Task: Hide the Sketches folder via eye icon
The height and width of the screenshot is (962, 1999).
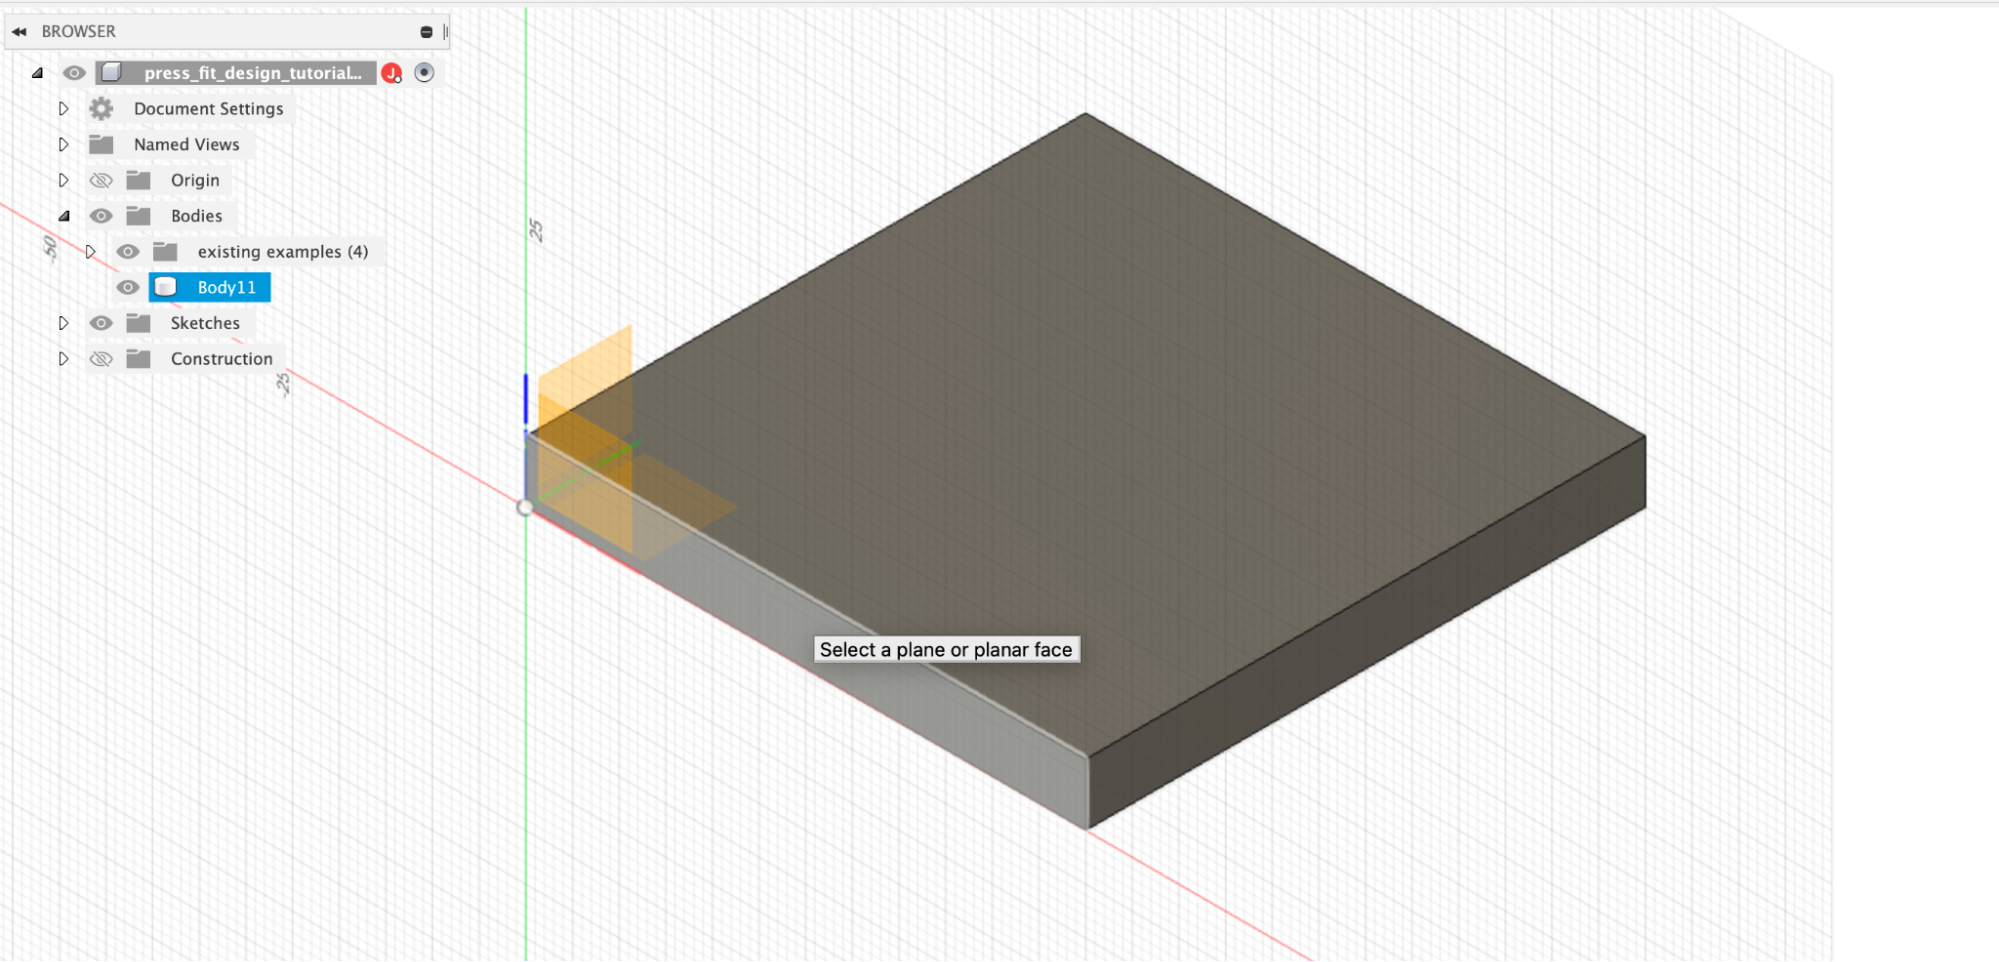Action: [101, 323]
